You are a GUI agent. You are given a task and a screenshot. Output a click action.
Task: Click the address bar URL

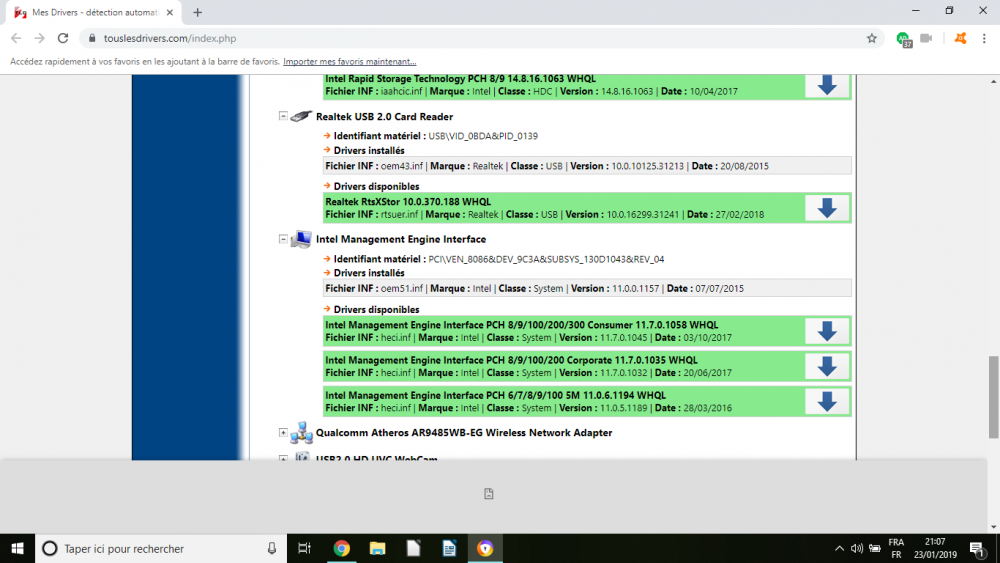pos(170,38)
